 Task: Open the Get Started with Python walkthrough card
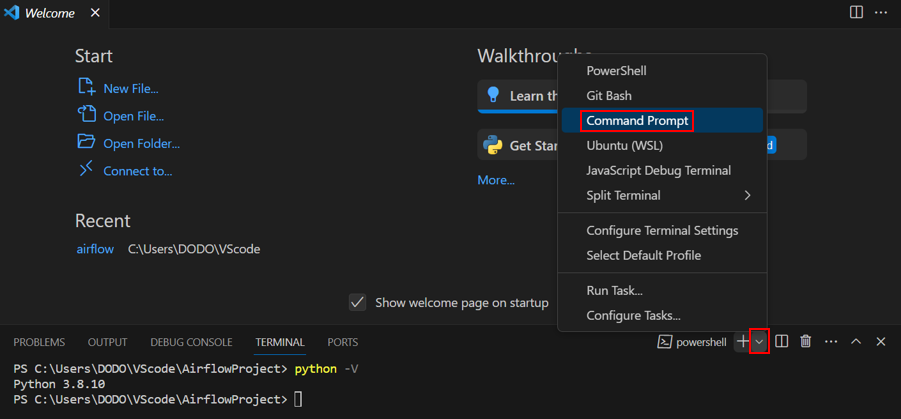click(x=642, y=145)
